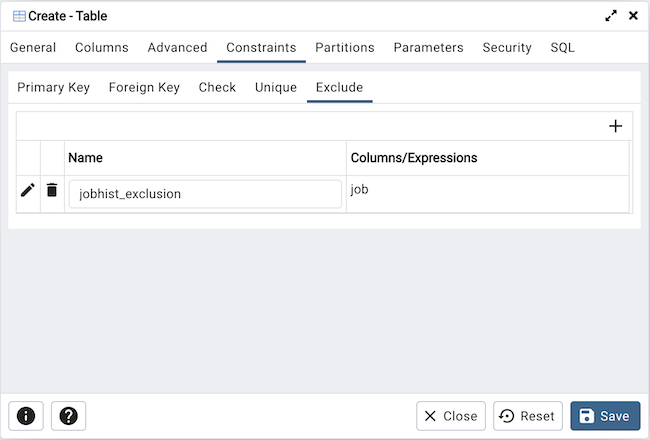Maximize the Create - Table dialog
This screenshot has width=650, height=440.
611,16
